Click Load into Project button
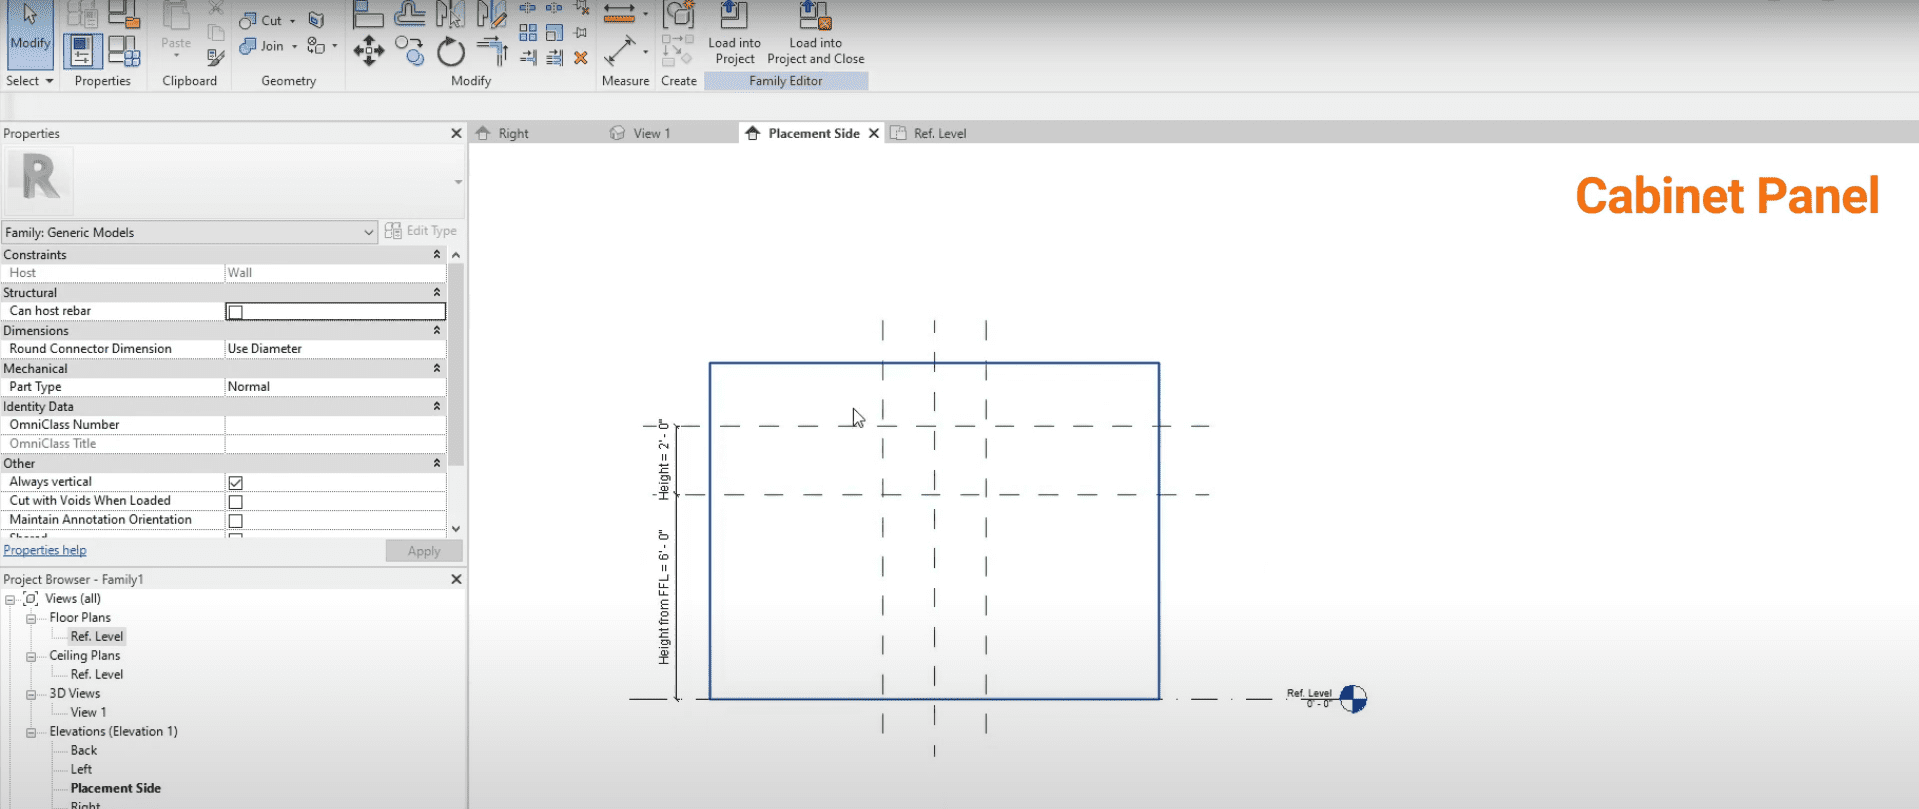Image resolution: width=1919 pixels, height=809 pixels. [x=734, y=35]
